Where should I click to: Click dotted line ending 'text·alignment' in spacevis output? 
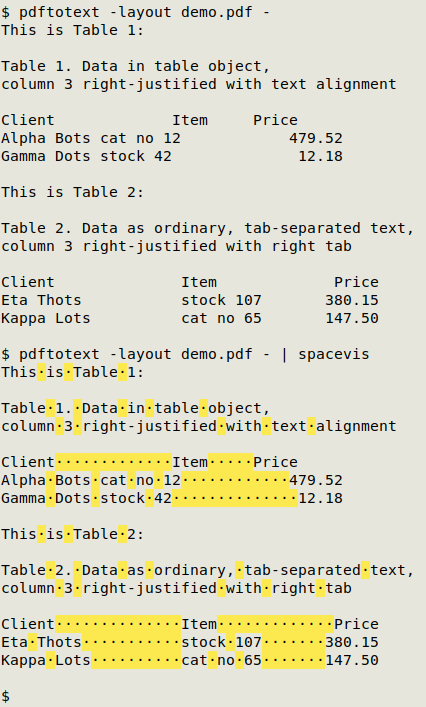point(198,427)
